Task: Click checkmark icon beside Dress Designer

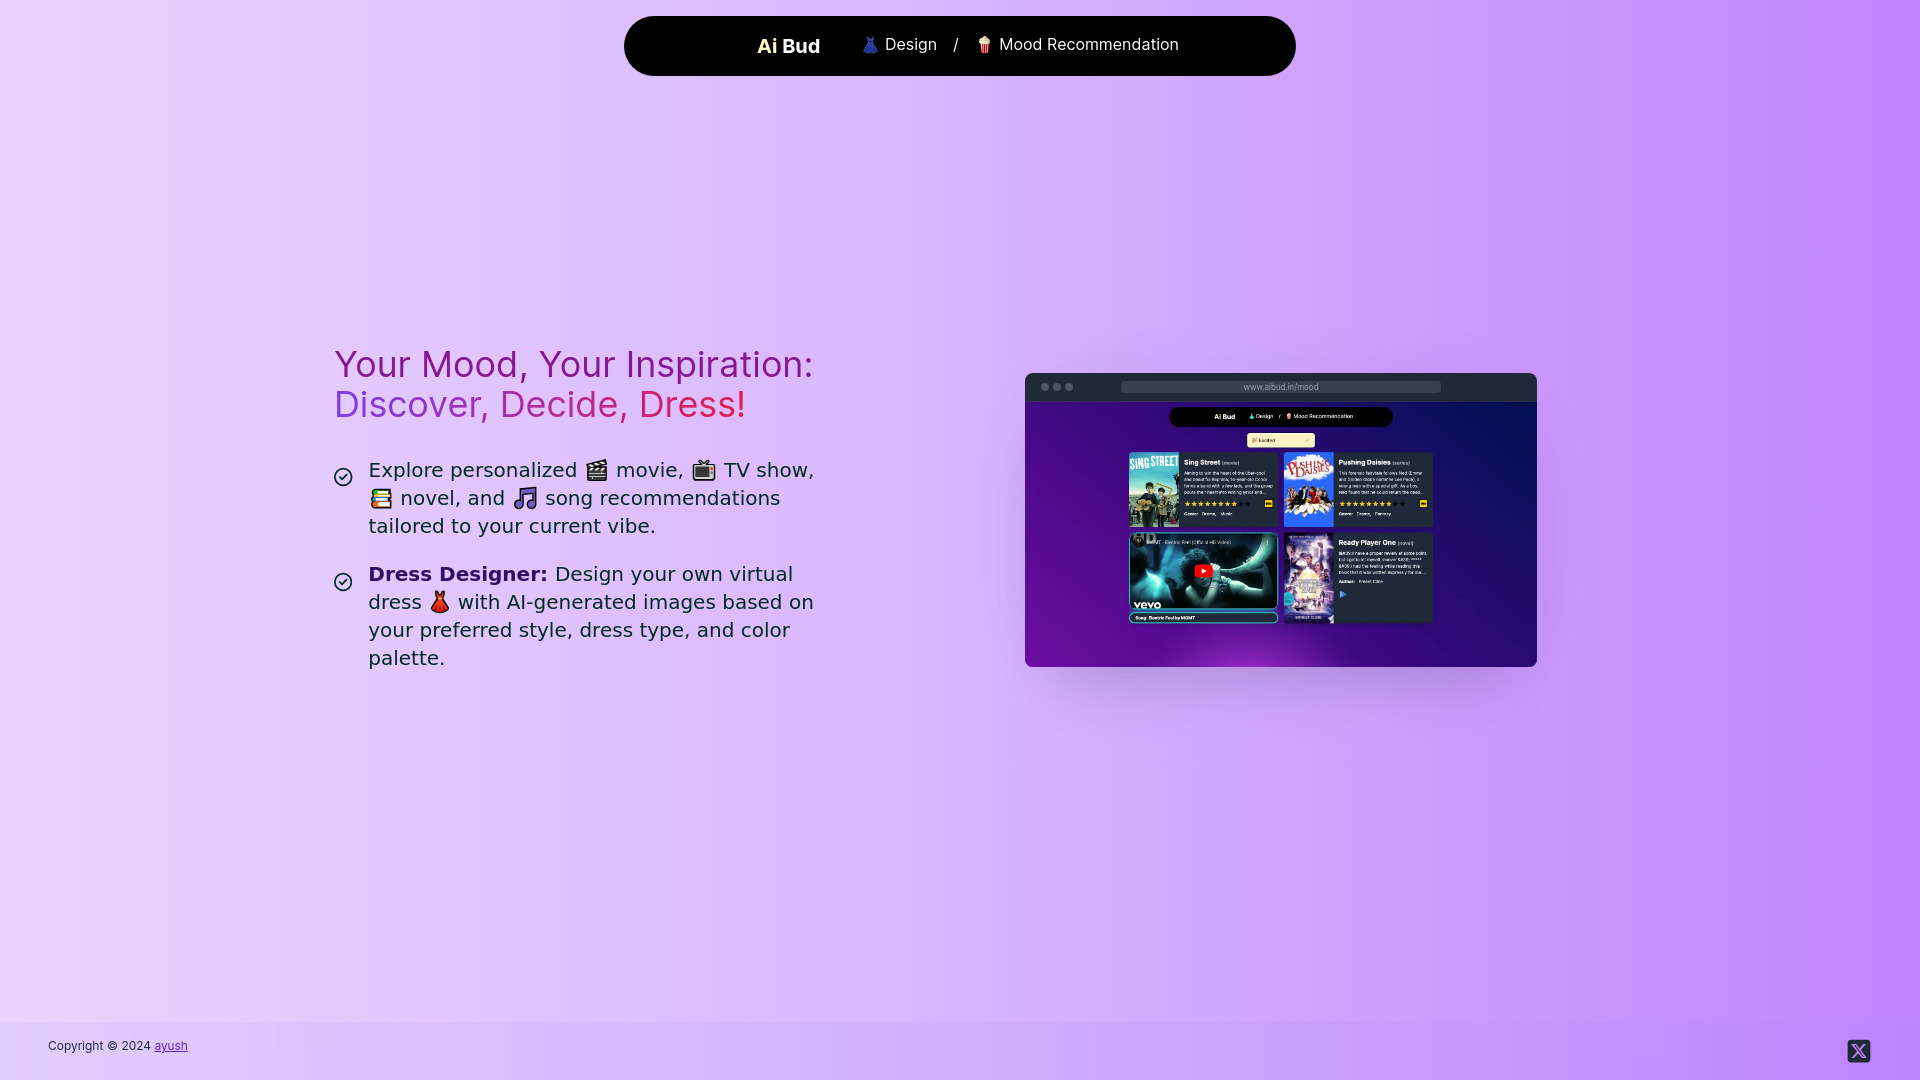Action: [x=343, y=582]
